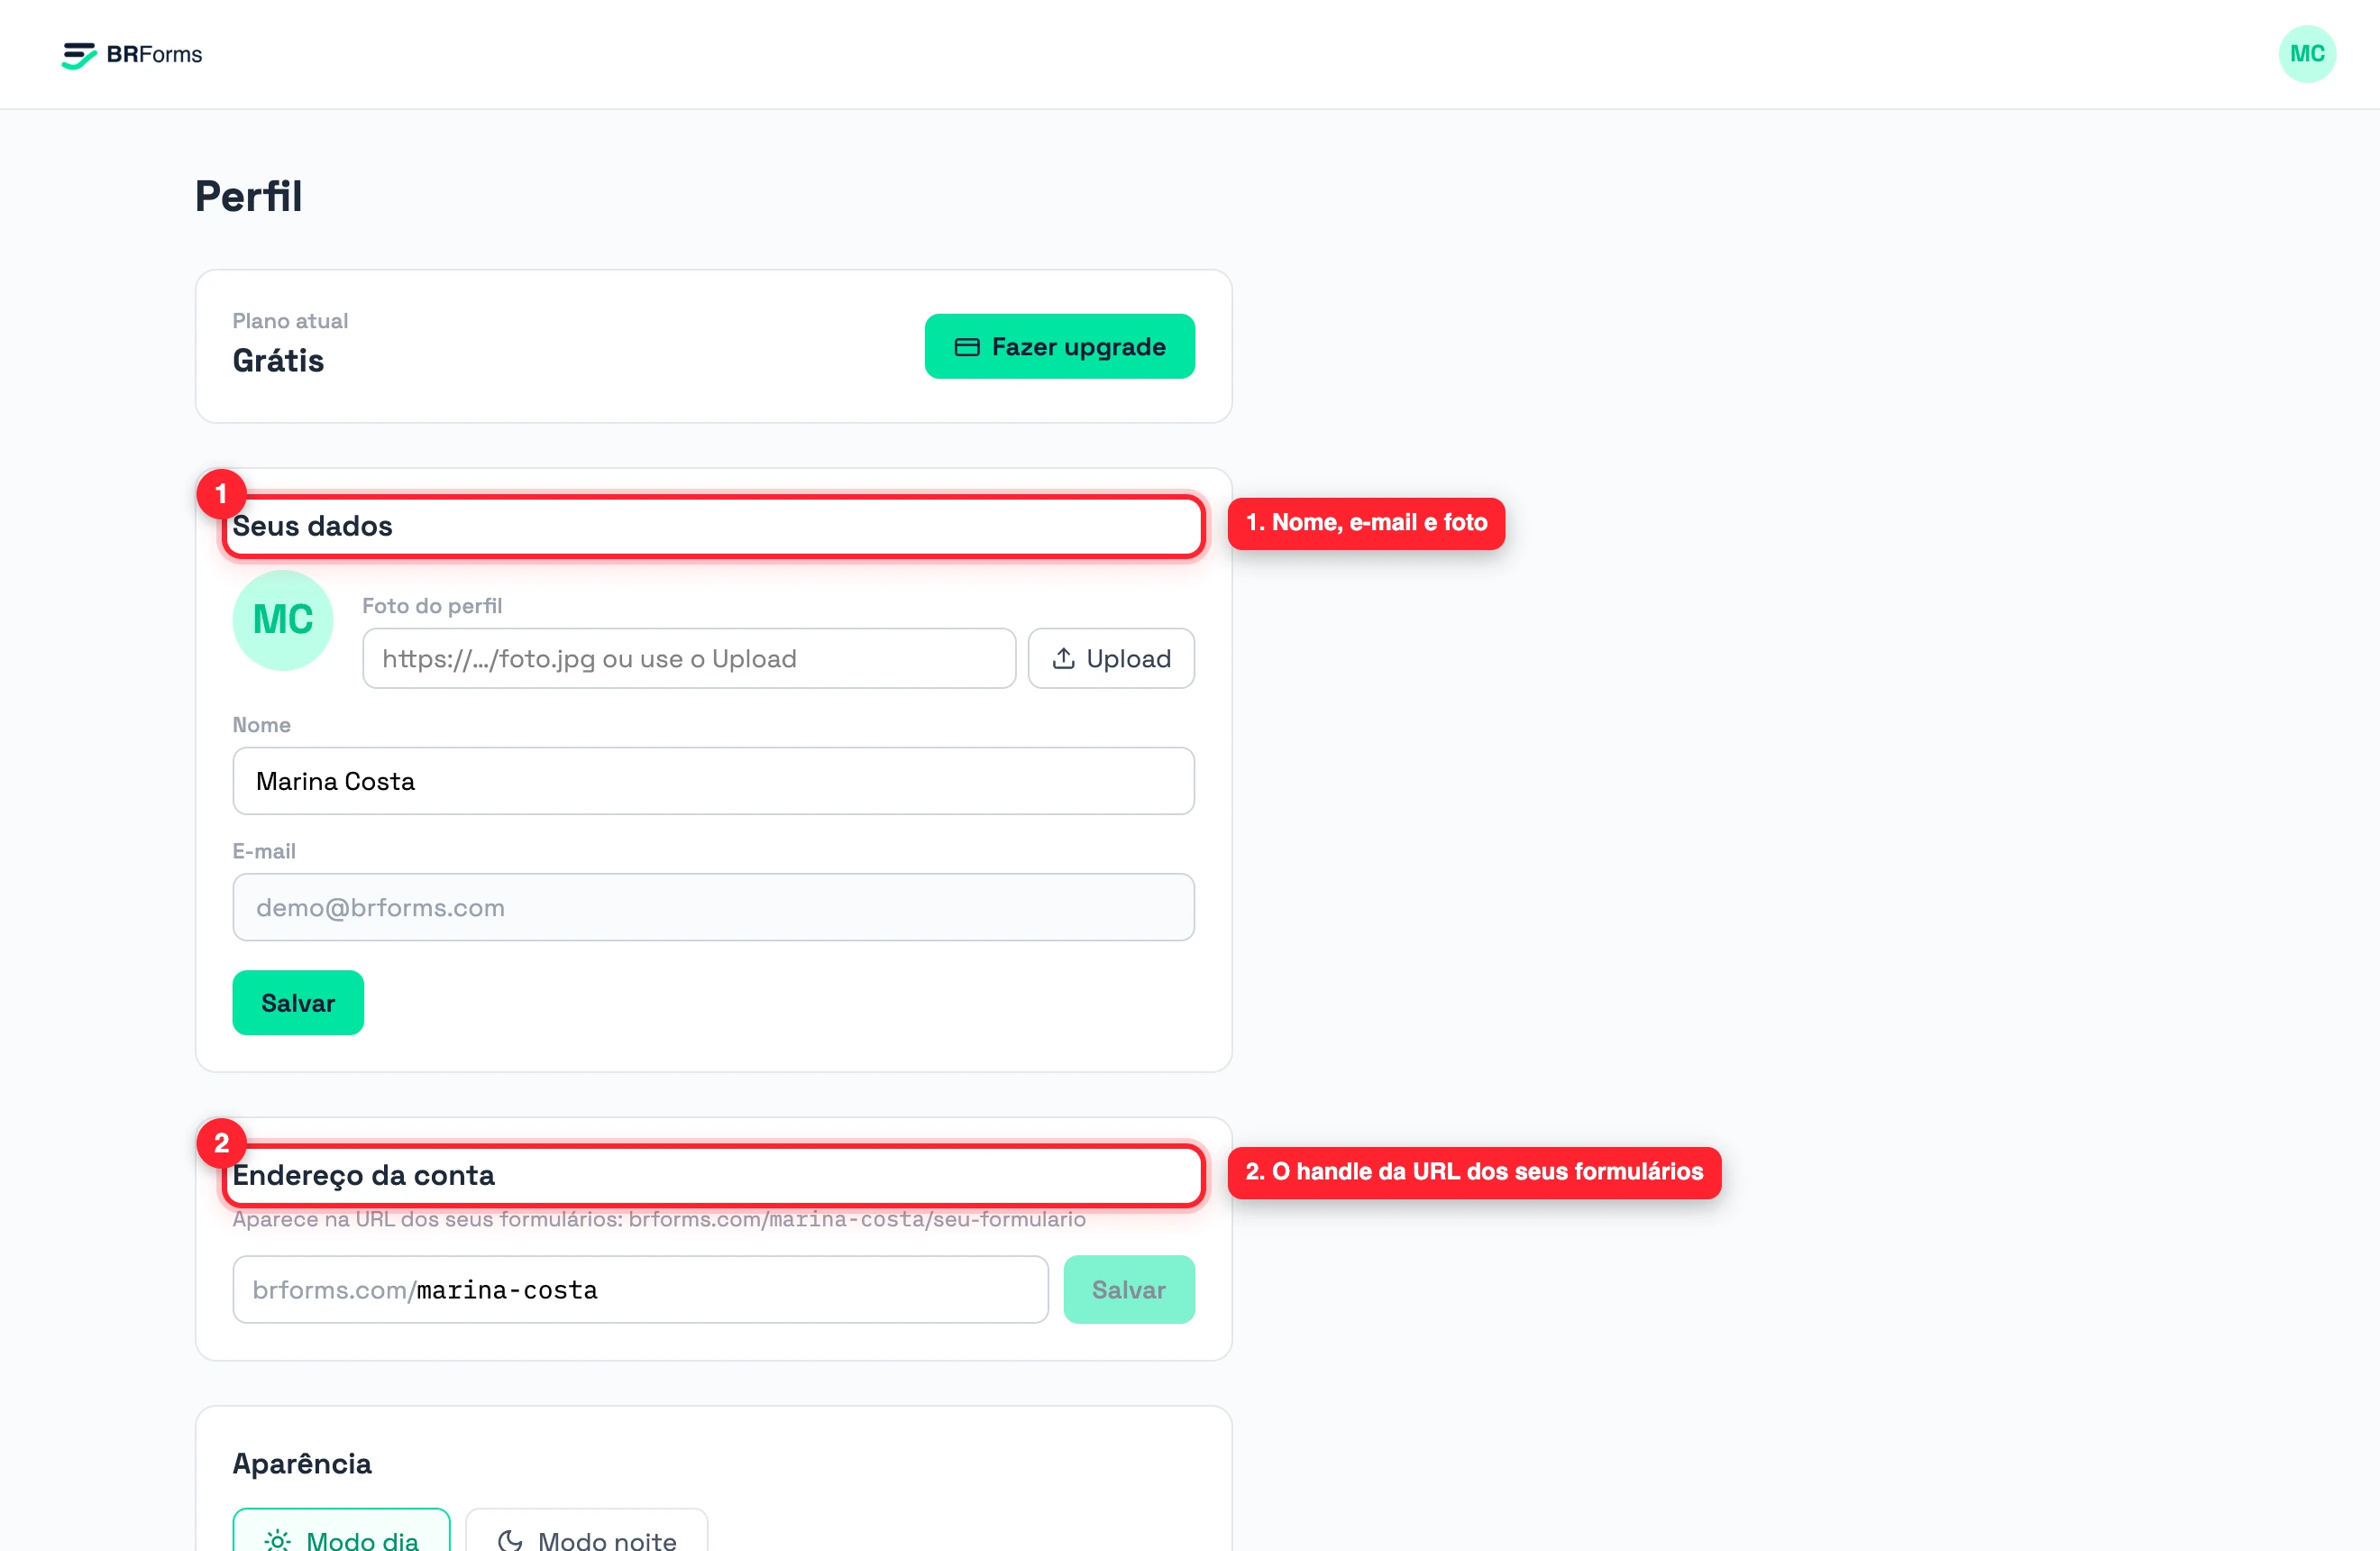Open the MC account avatar menu

tap(2306, 54)
